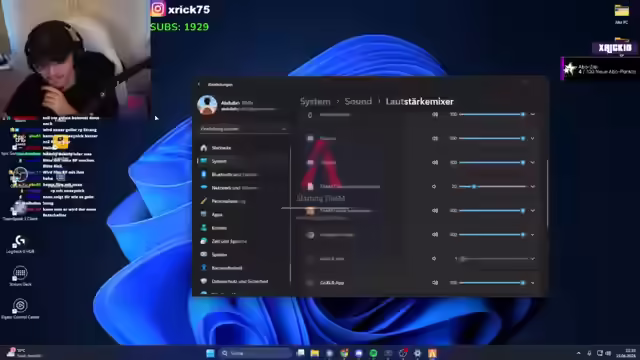The height and width of the screenshot is (360, 640).
Task: Open Elgato Control Center desktop shortcut
Action: (x=20, y=309)
